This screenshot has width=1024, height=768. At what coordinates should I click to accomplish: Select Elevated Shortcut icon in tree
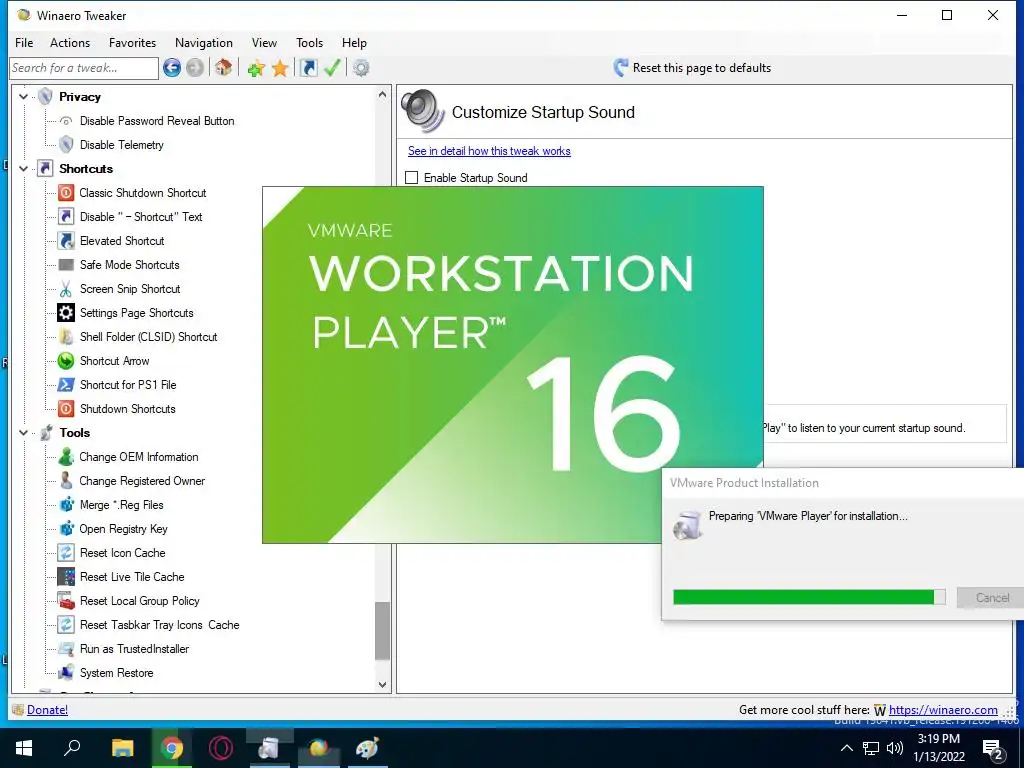[x=66, y=240]
